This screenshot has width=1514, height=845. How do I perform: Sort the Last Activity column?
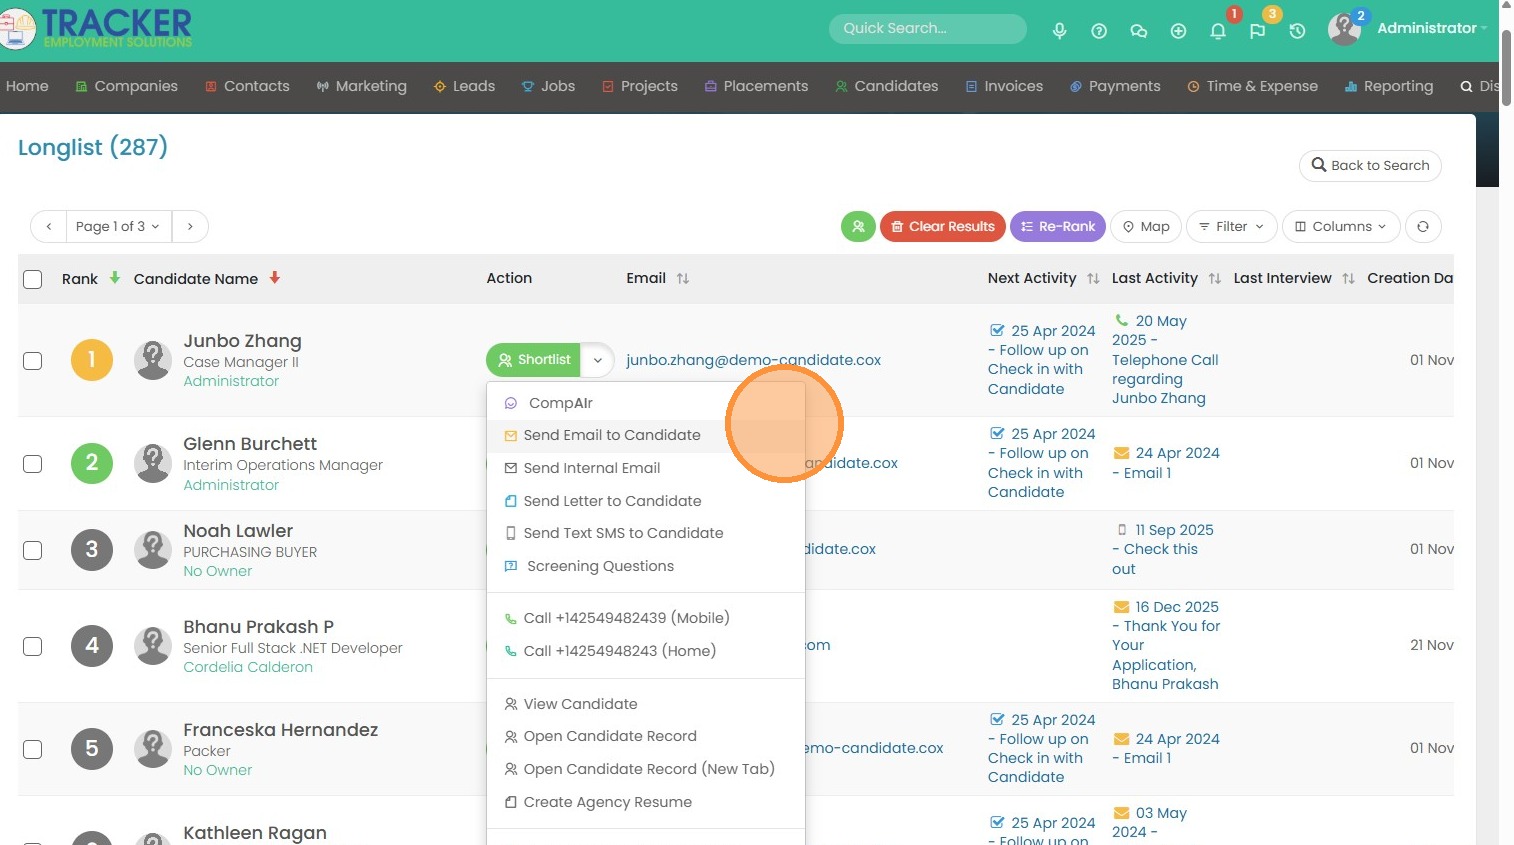(x=1215, y=279)
